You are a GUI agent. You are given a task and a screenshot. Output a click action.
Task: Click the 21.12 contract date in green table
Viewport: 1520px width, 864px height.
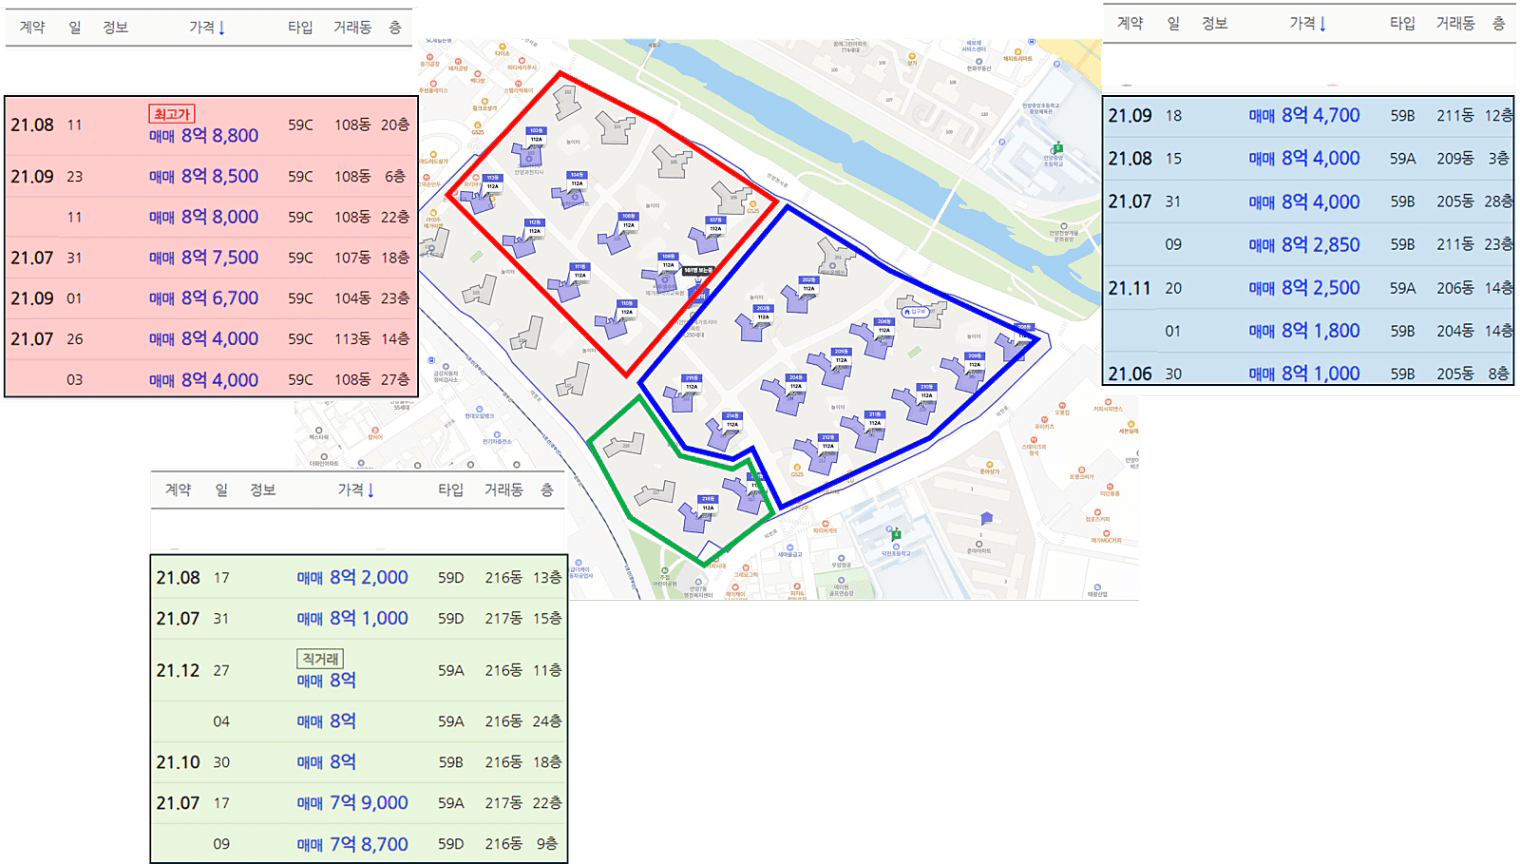click(x=178, y=670)
